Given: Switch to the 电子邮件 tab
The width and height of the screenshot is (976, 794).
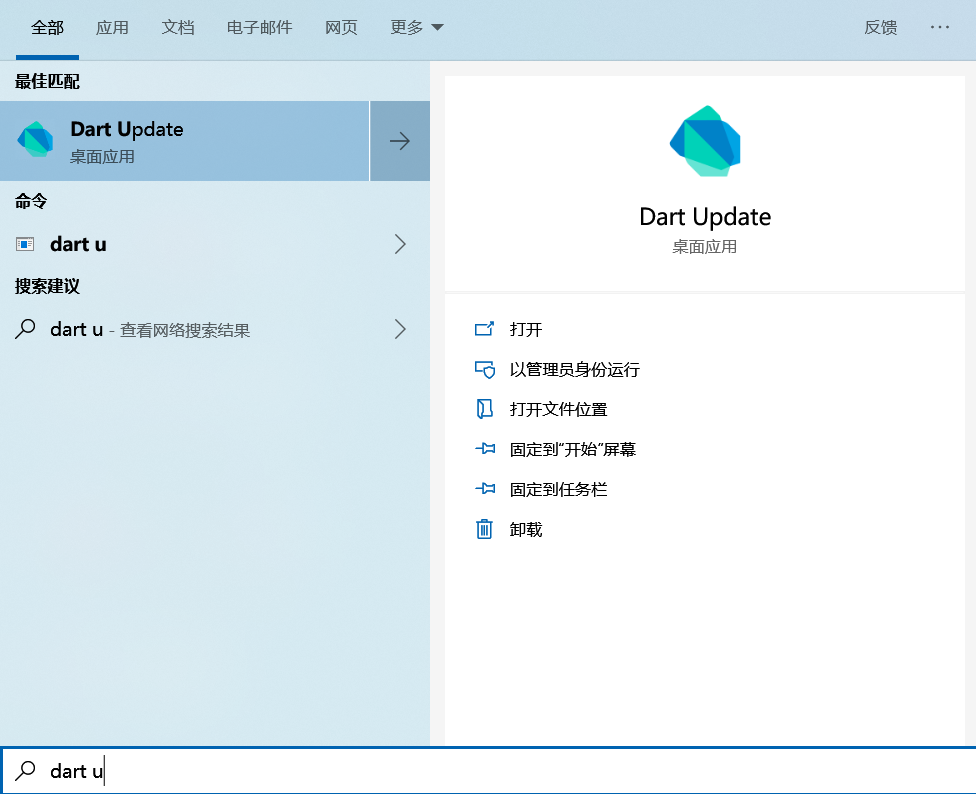Looking at the screenshot, I should (260, 27).
